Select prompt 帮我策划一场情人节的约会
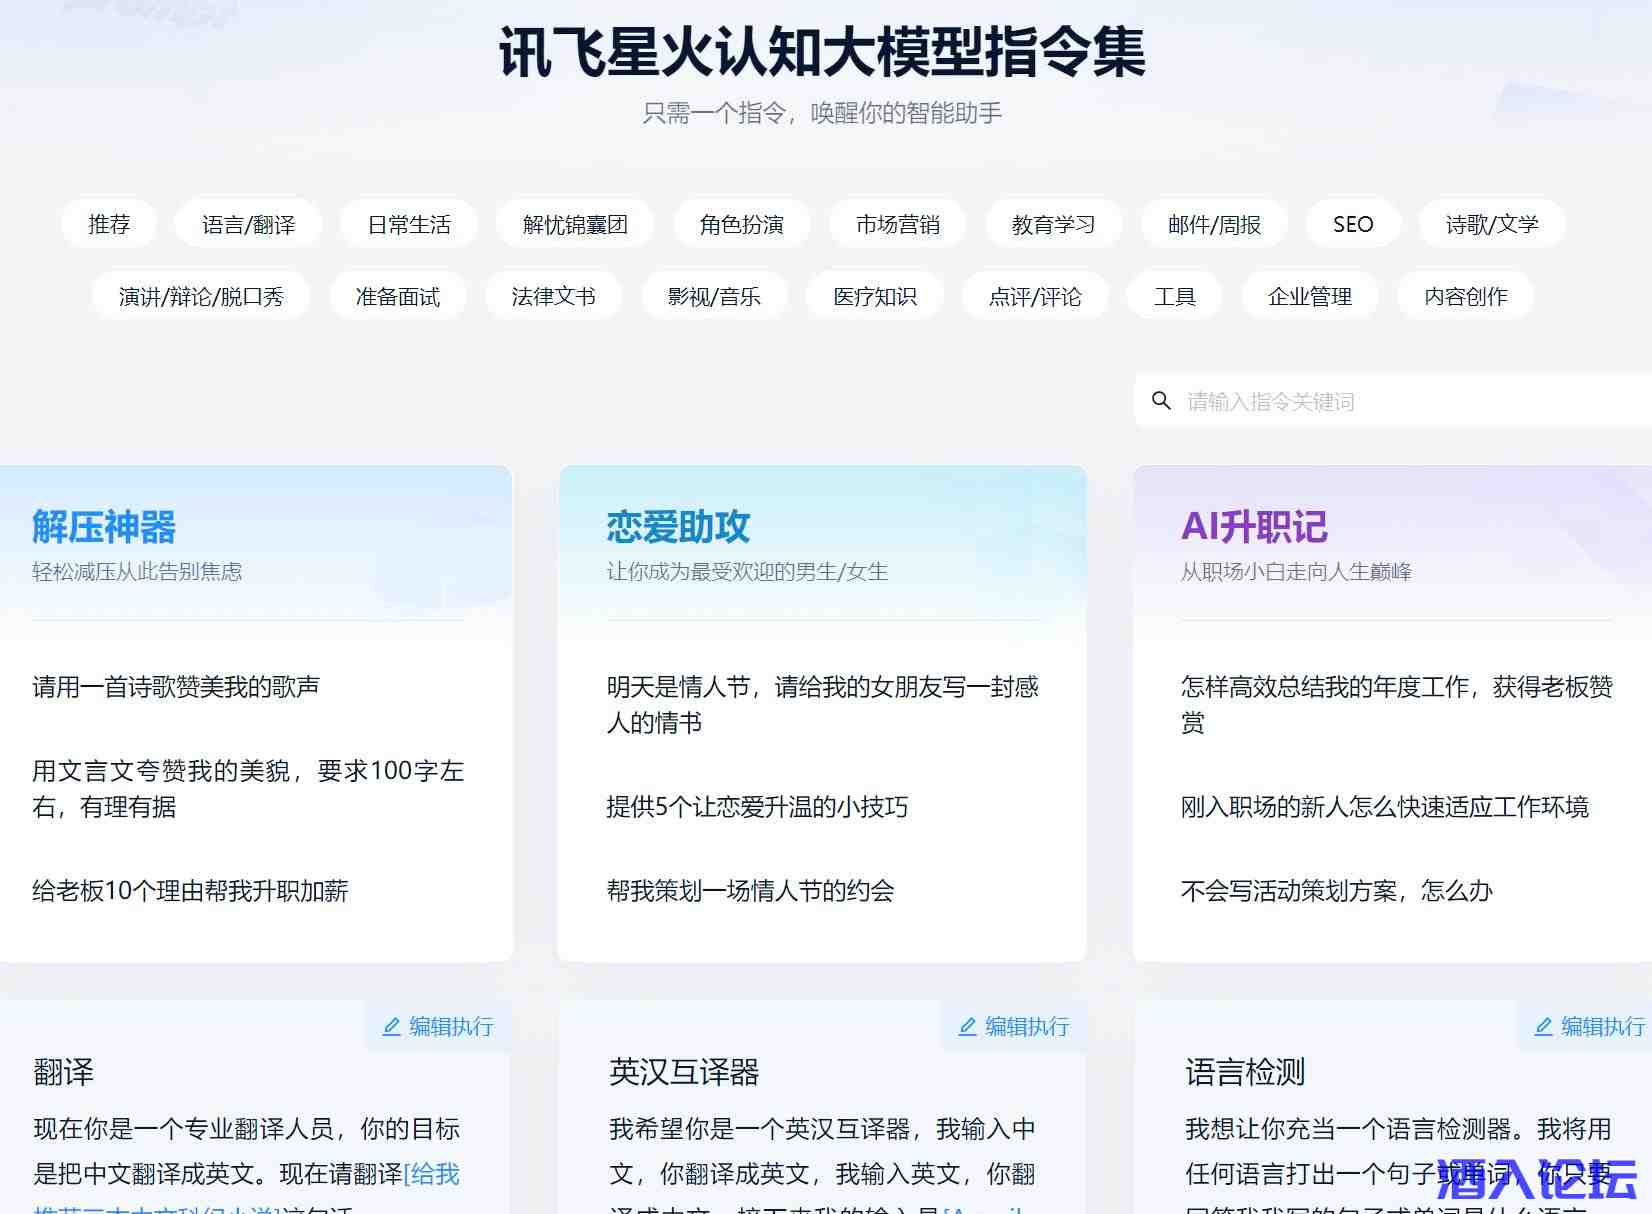Screen dimensions: 1652x1214 coord(750,891)
